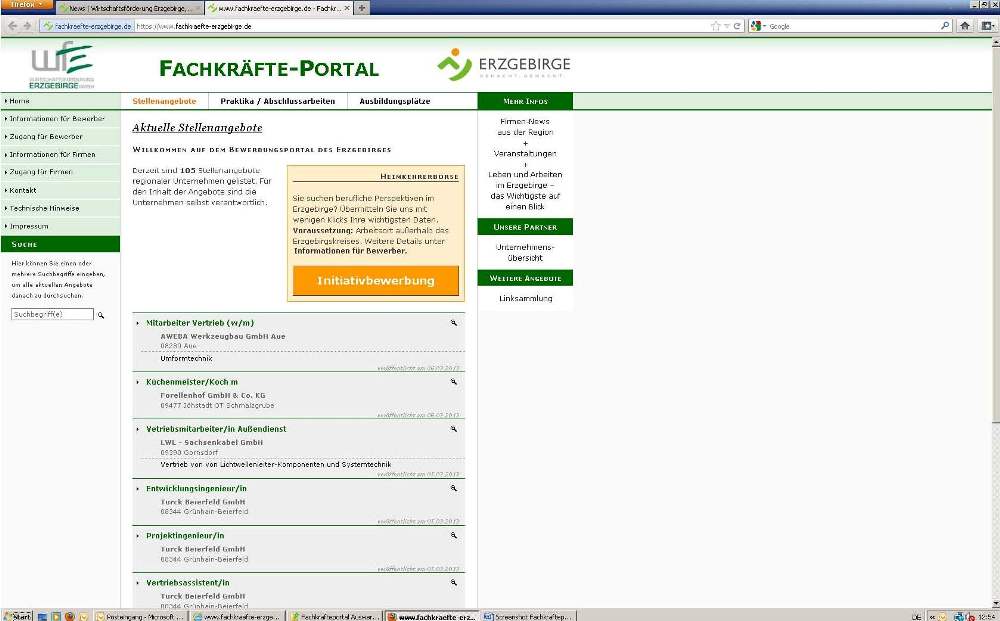Go back with the browser back arrow
Viewport: 1000px width, 621px height.
click(x=12, y=26)
